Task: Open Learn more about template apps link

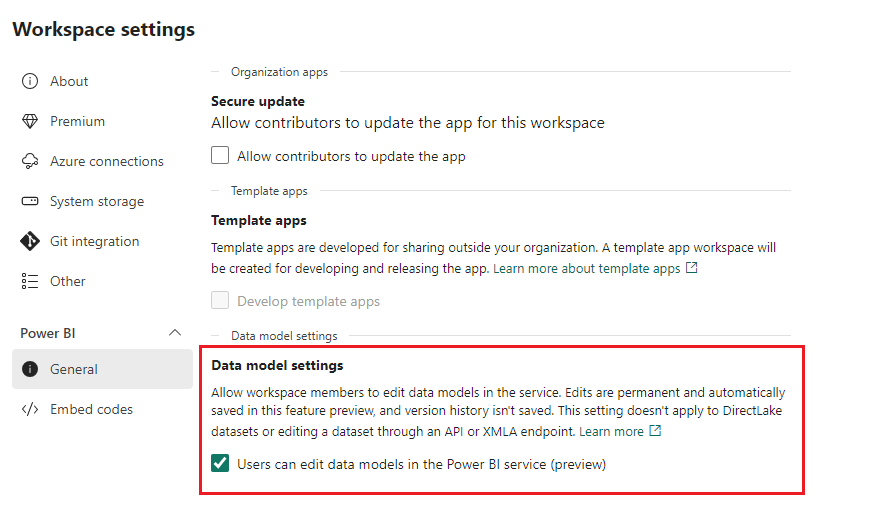Action: point(586,269)
